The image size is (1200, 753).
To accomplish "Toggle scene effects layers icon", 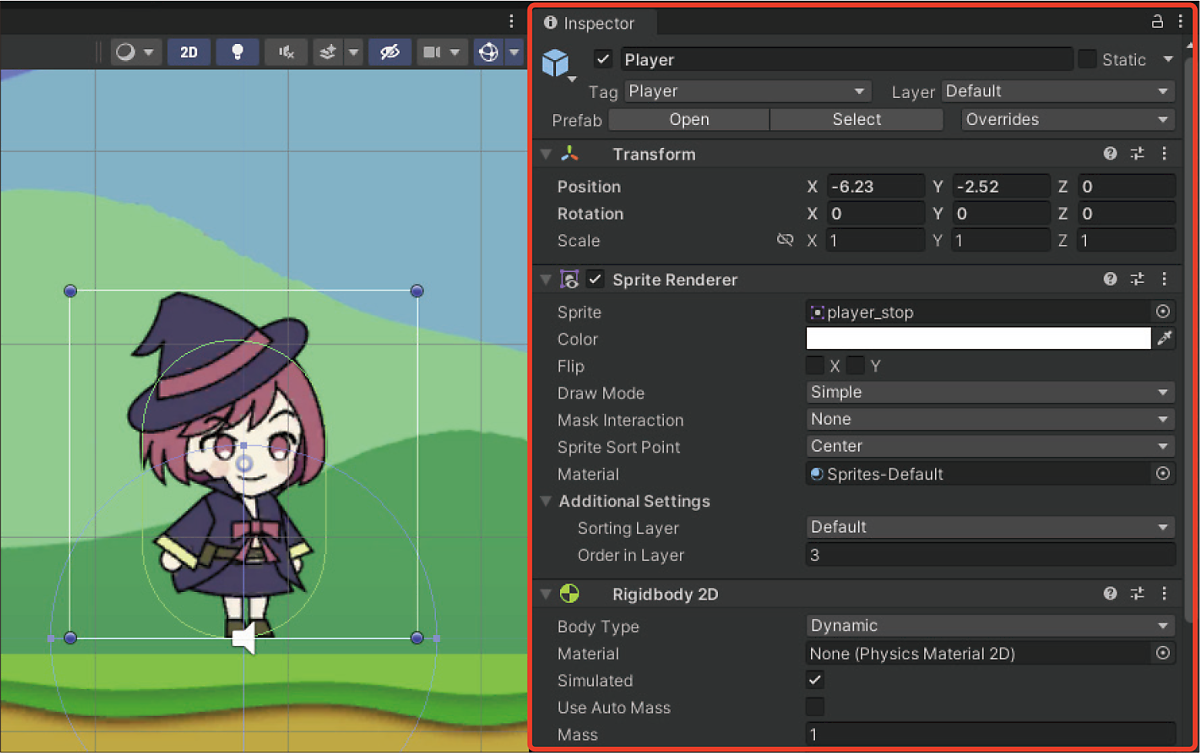I will pyautogui.click(x=328, y=52).
